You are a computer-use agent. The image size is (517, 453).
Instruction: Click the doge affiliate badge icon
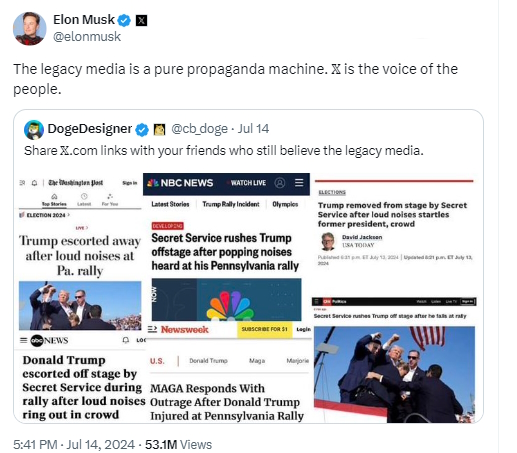[159, 130]
